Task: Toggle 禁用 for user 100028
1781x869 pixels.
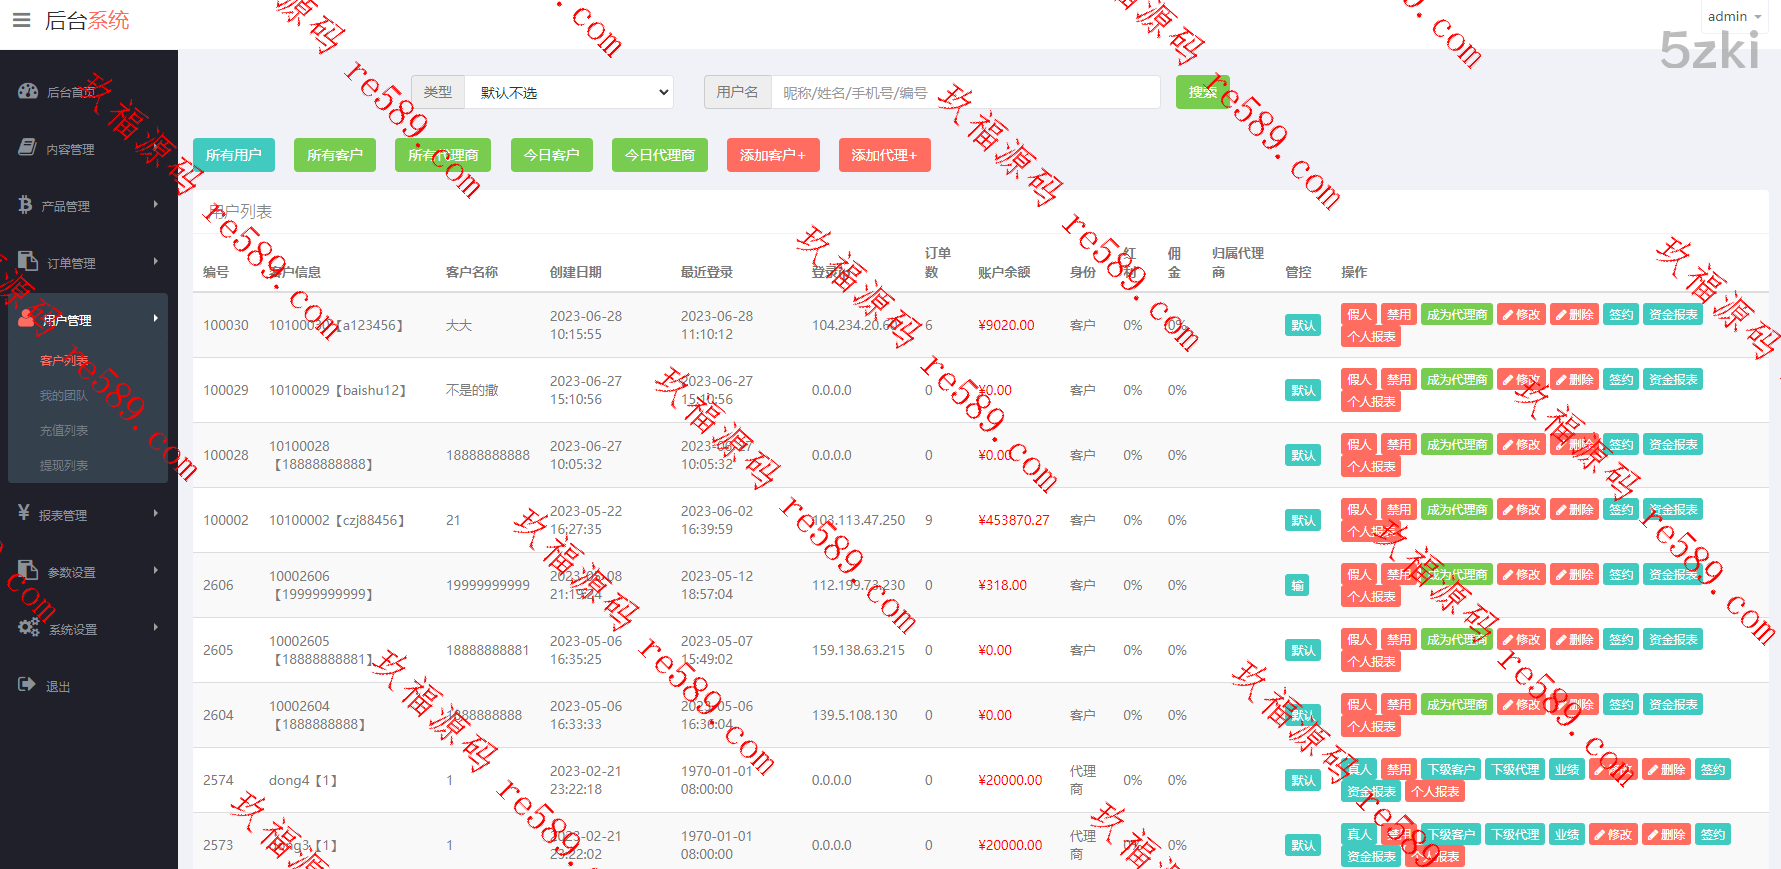Action: pyautogui.click(x=1398, y=445)
